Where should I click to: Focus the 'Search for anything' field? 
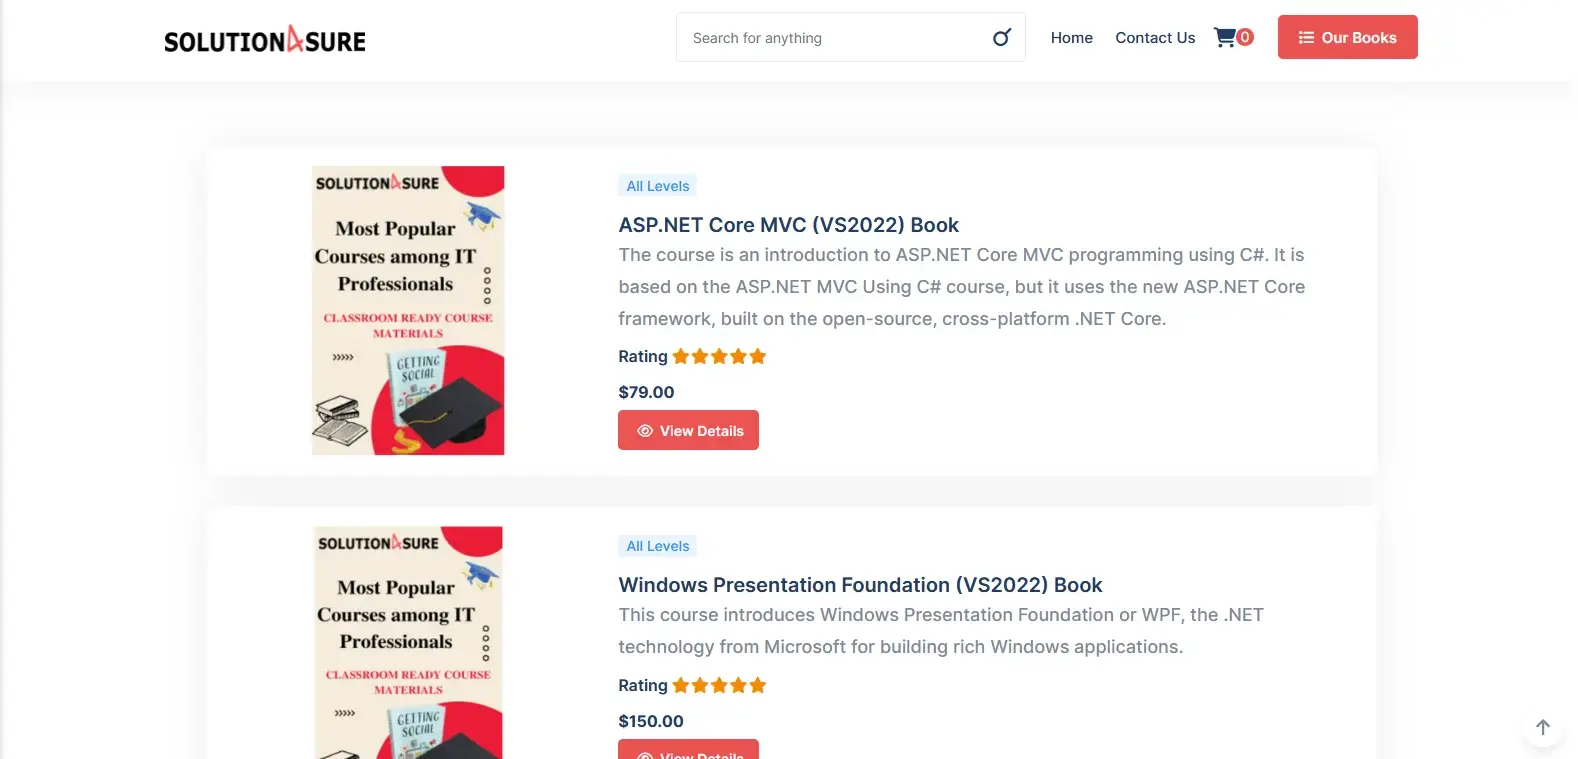(x=830, y=38)
